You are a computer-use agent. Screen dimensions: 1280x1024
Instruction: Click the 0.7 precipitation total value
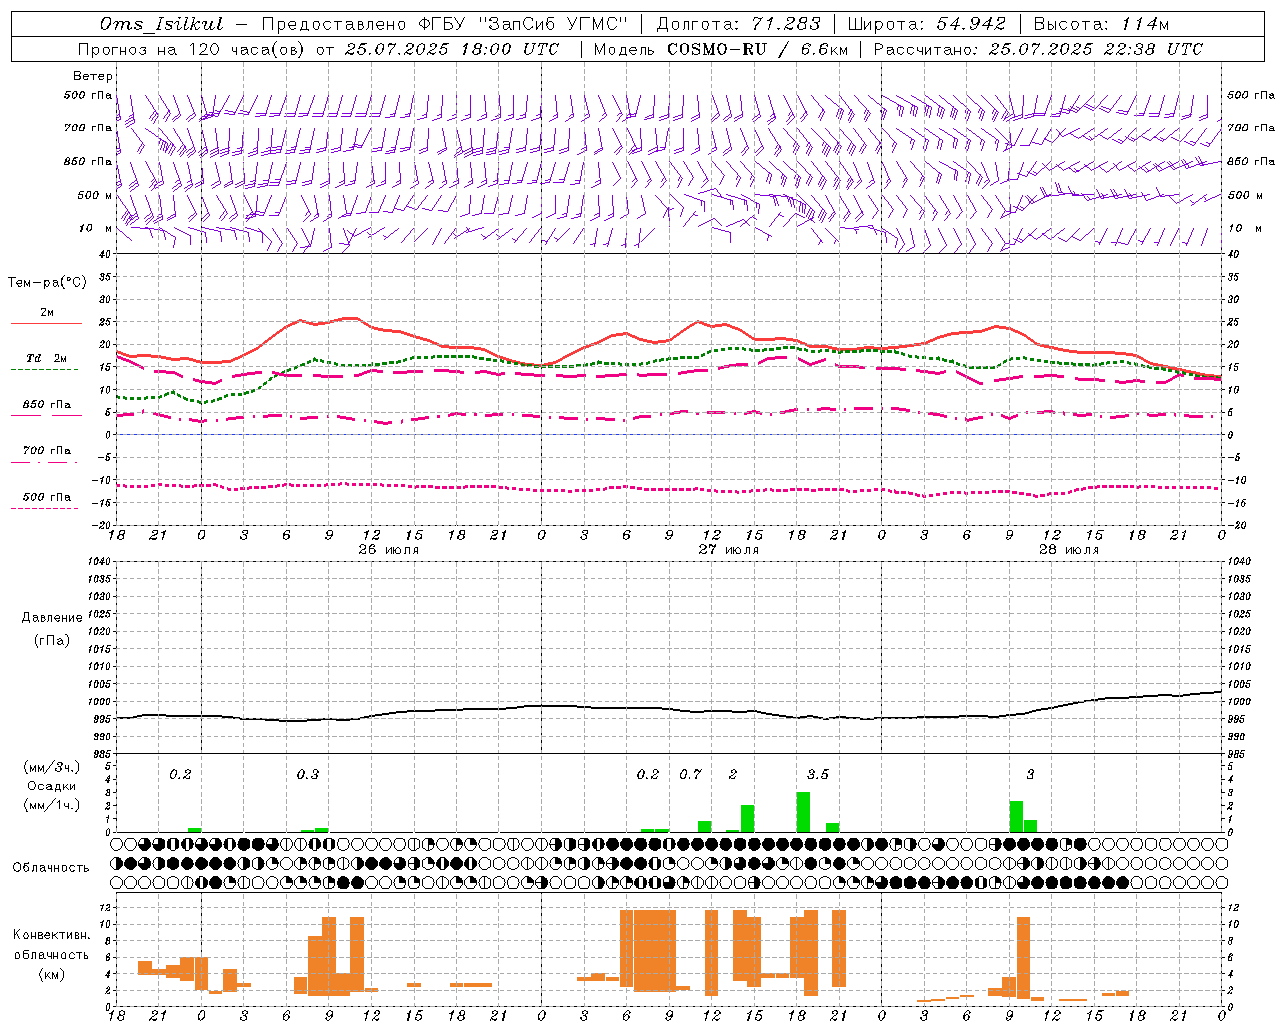(690, 774)
